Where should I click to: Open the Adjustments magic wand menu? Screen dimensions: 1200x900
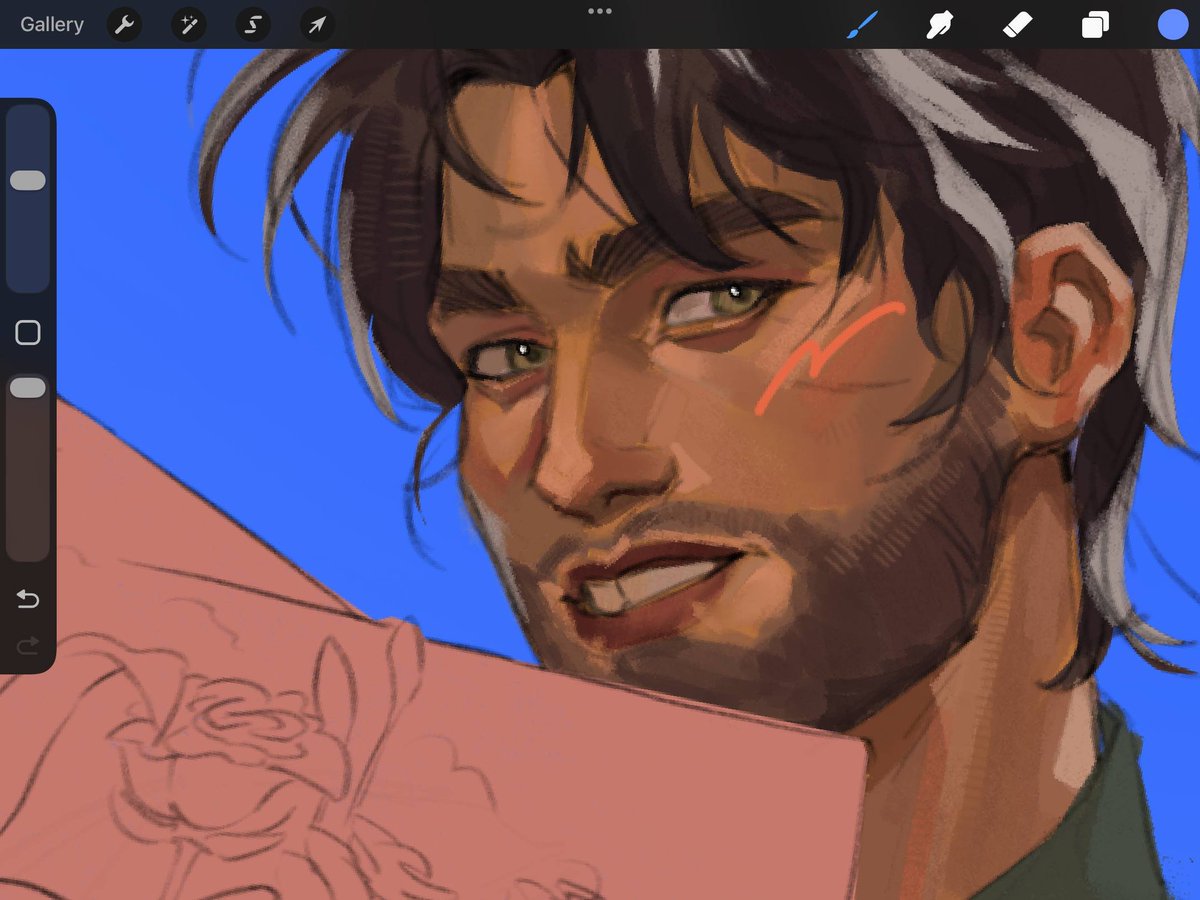click(x=188, y=24)
